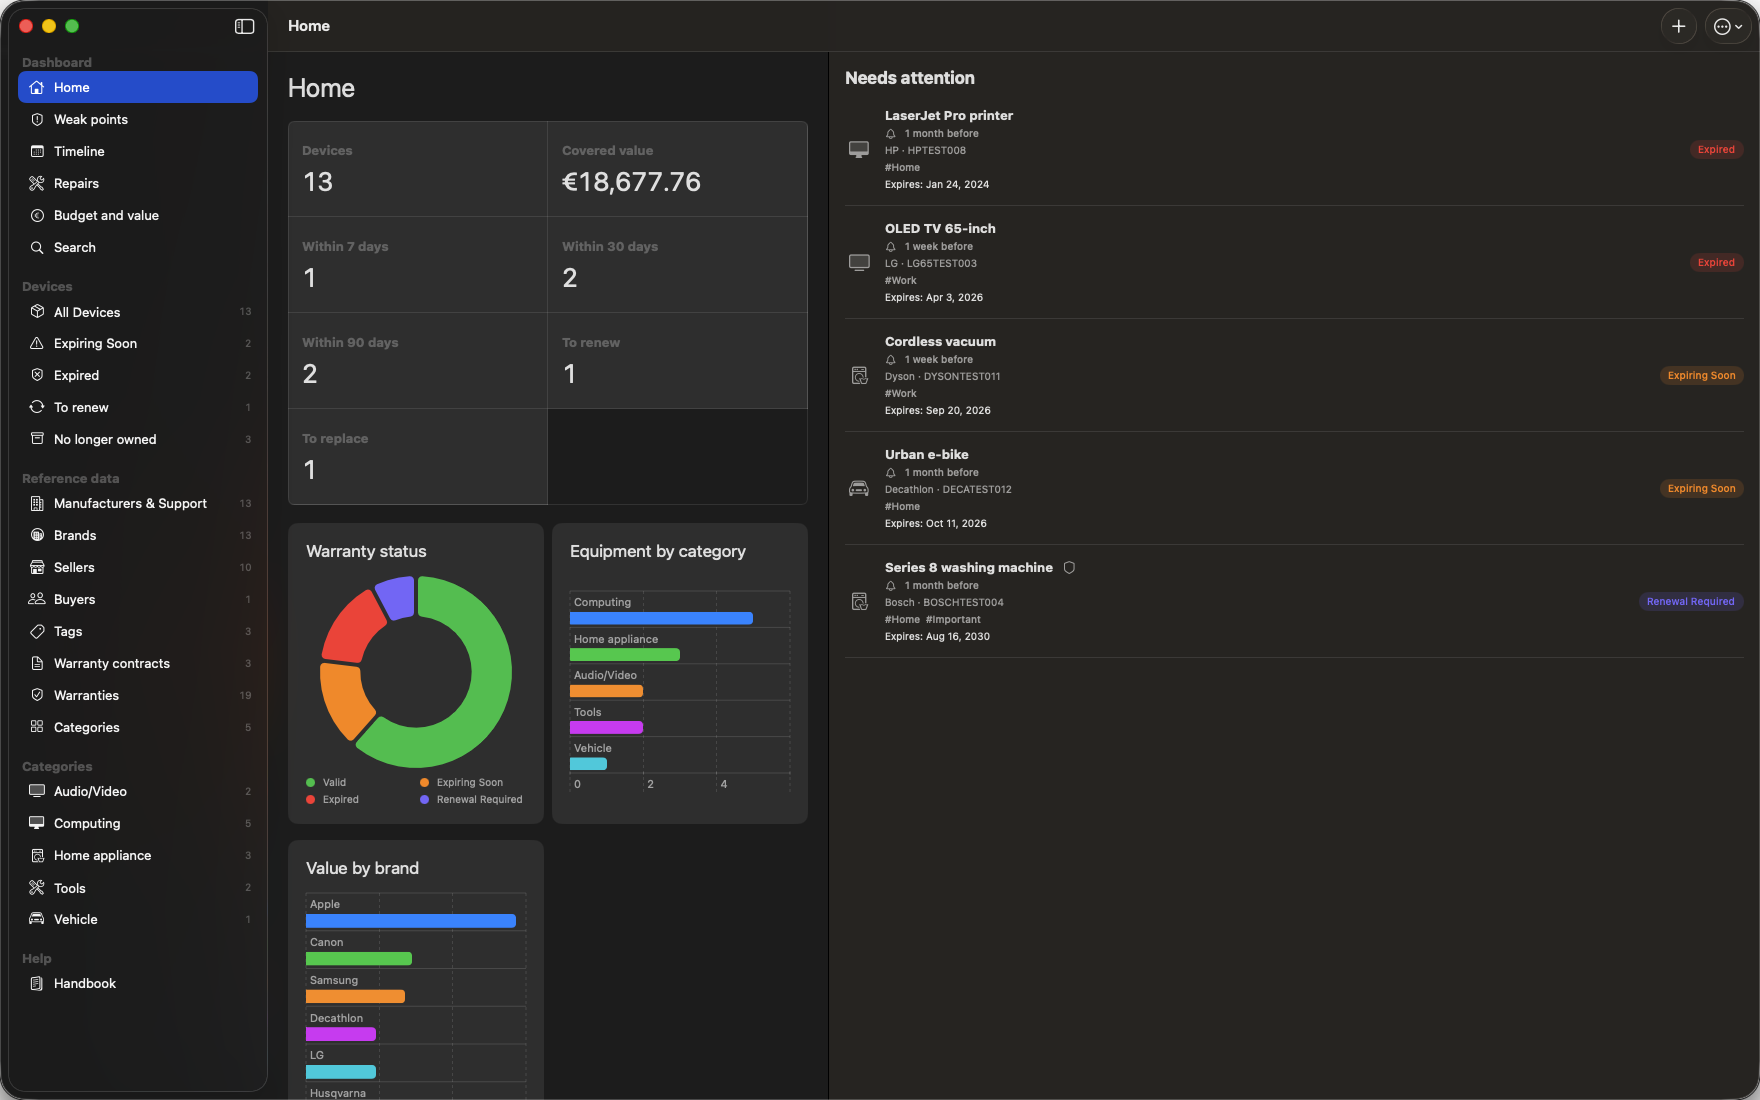Click the Covered value card
The width and height of the screenshot is (1760, 1100).
(x=677, y=169)
